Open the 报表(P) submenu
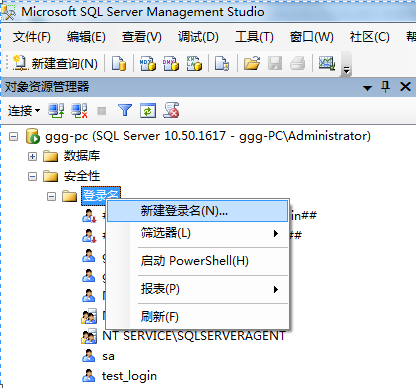Image resolution: width=416 pixels, height=388 pixels. pyautogui.click(x=197, y=289)
